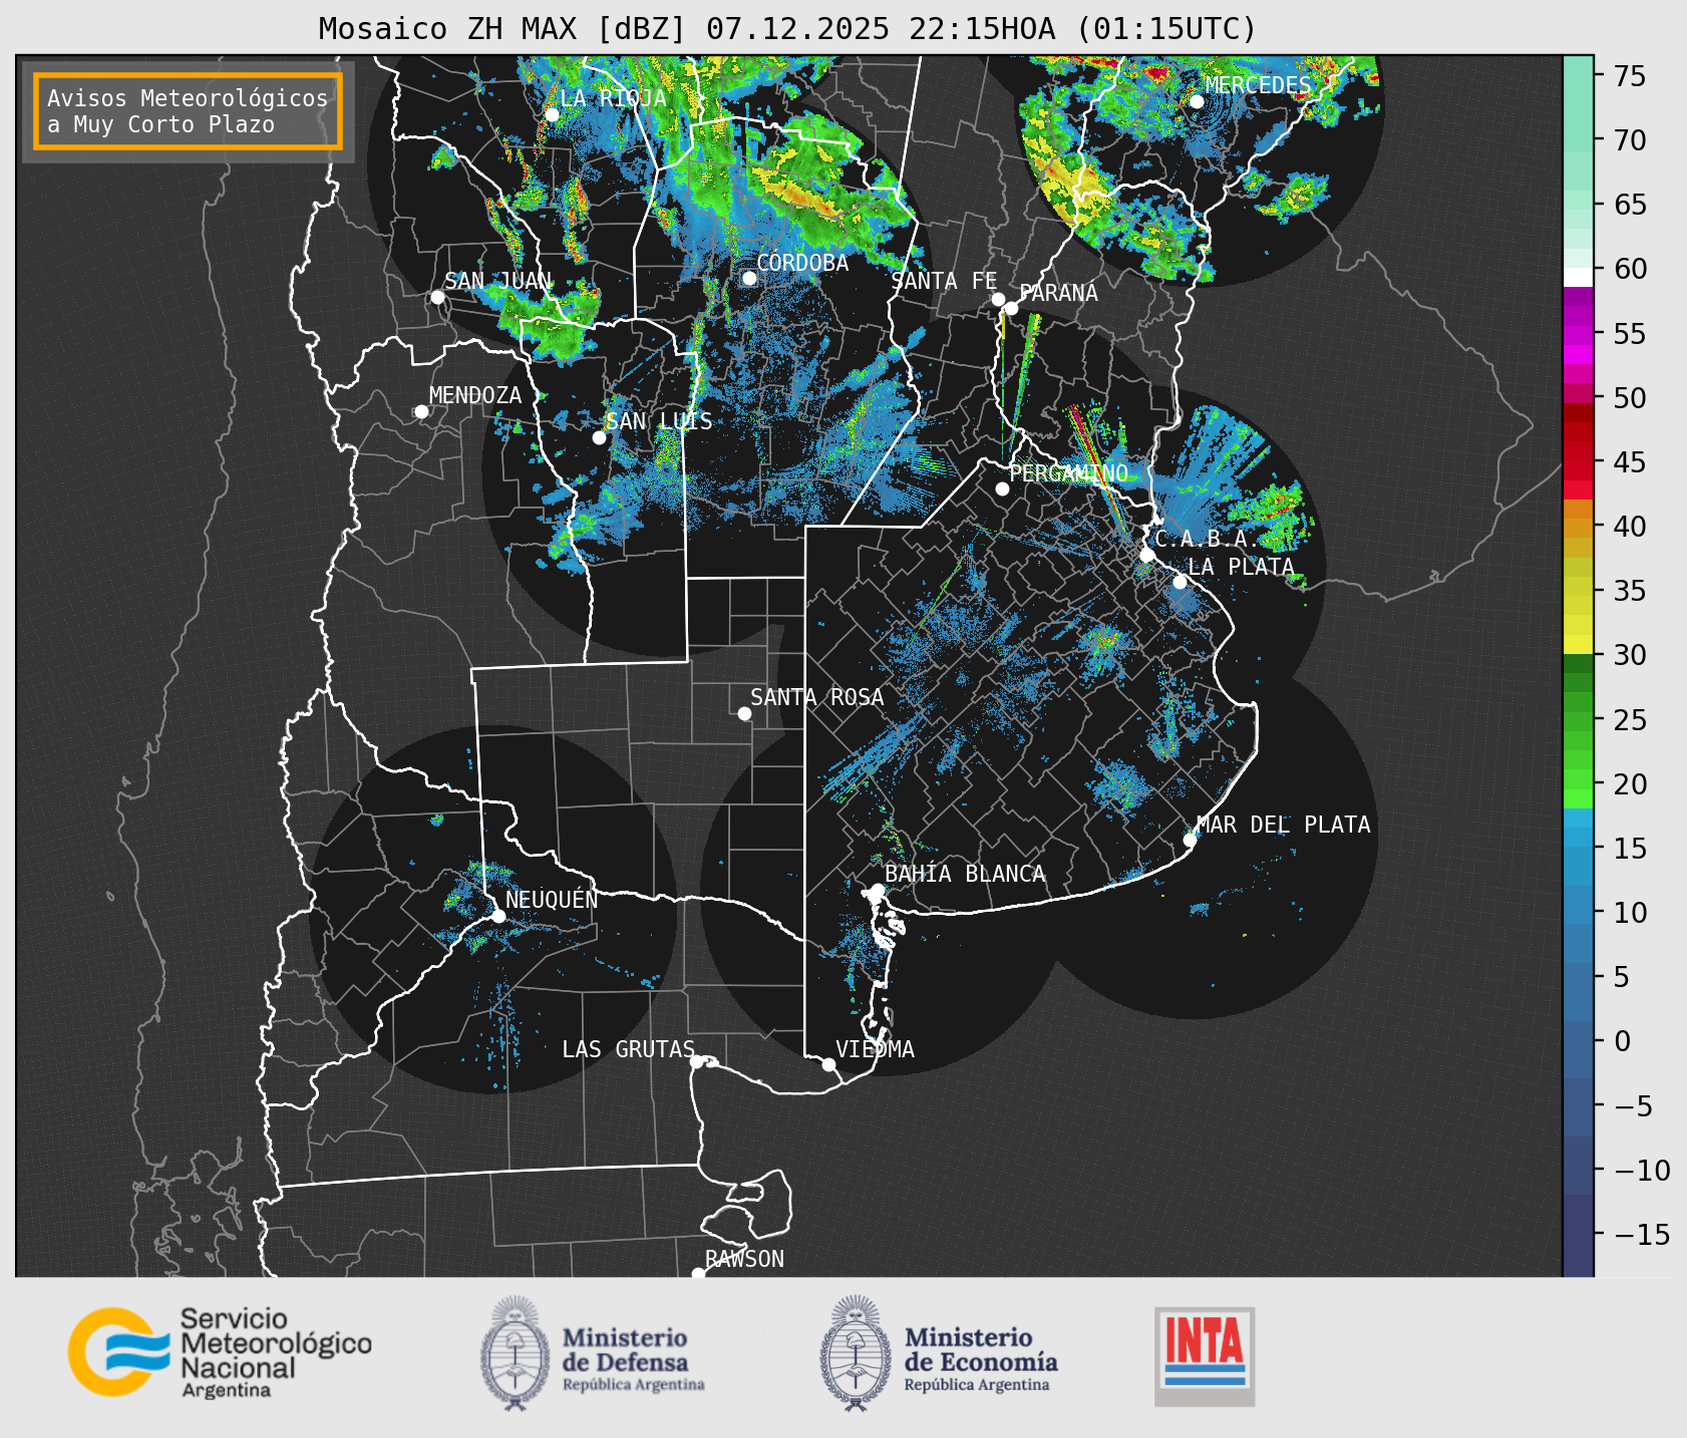Screen dimensions: 1687x1438
Task: Click the mint 70 dBZ color band
Action: tap(1578, 141)
